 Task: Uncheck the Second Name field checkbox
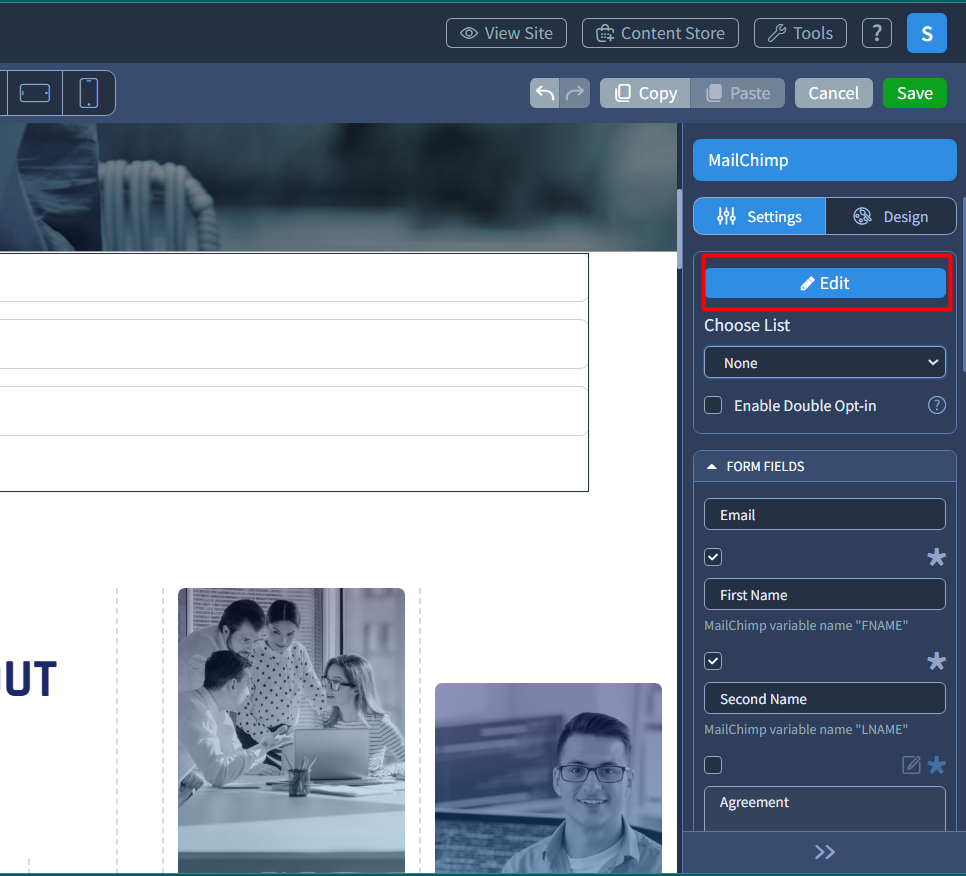pyautogui.click(x=713, y=661)
